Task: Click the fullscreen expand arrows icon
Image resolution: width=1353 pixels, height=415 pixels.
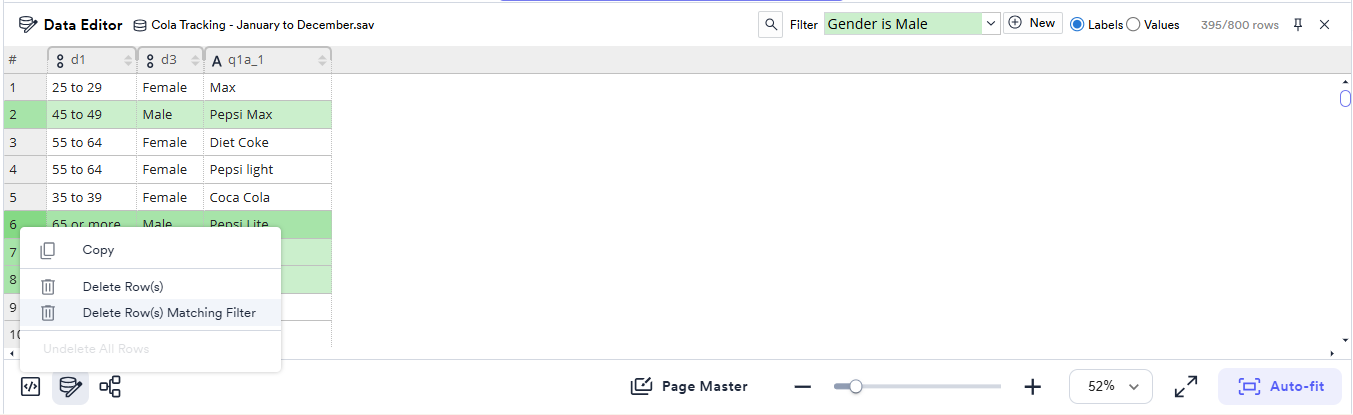Action: (1186, 386)
